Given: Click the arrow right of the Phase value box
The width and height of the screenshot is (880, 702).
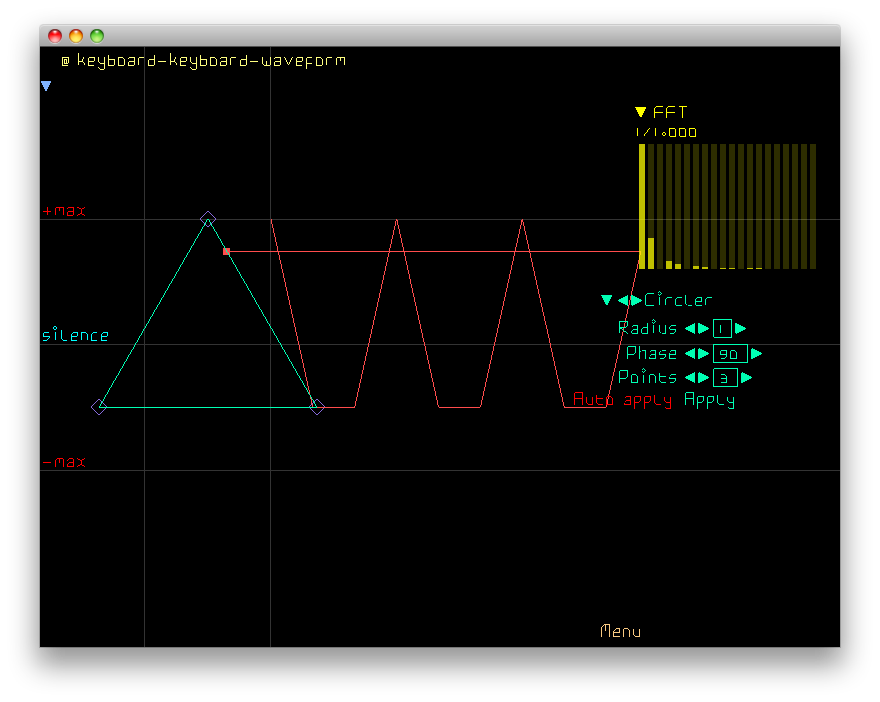Looking at the screenshot, I should pos(757,354).
